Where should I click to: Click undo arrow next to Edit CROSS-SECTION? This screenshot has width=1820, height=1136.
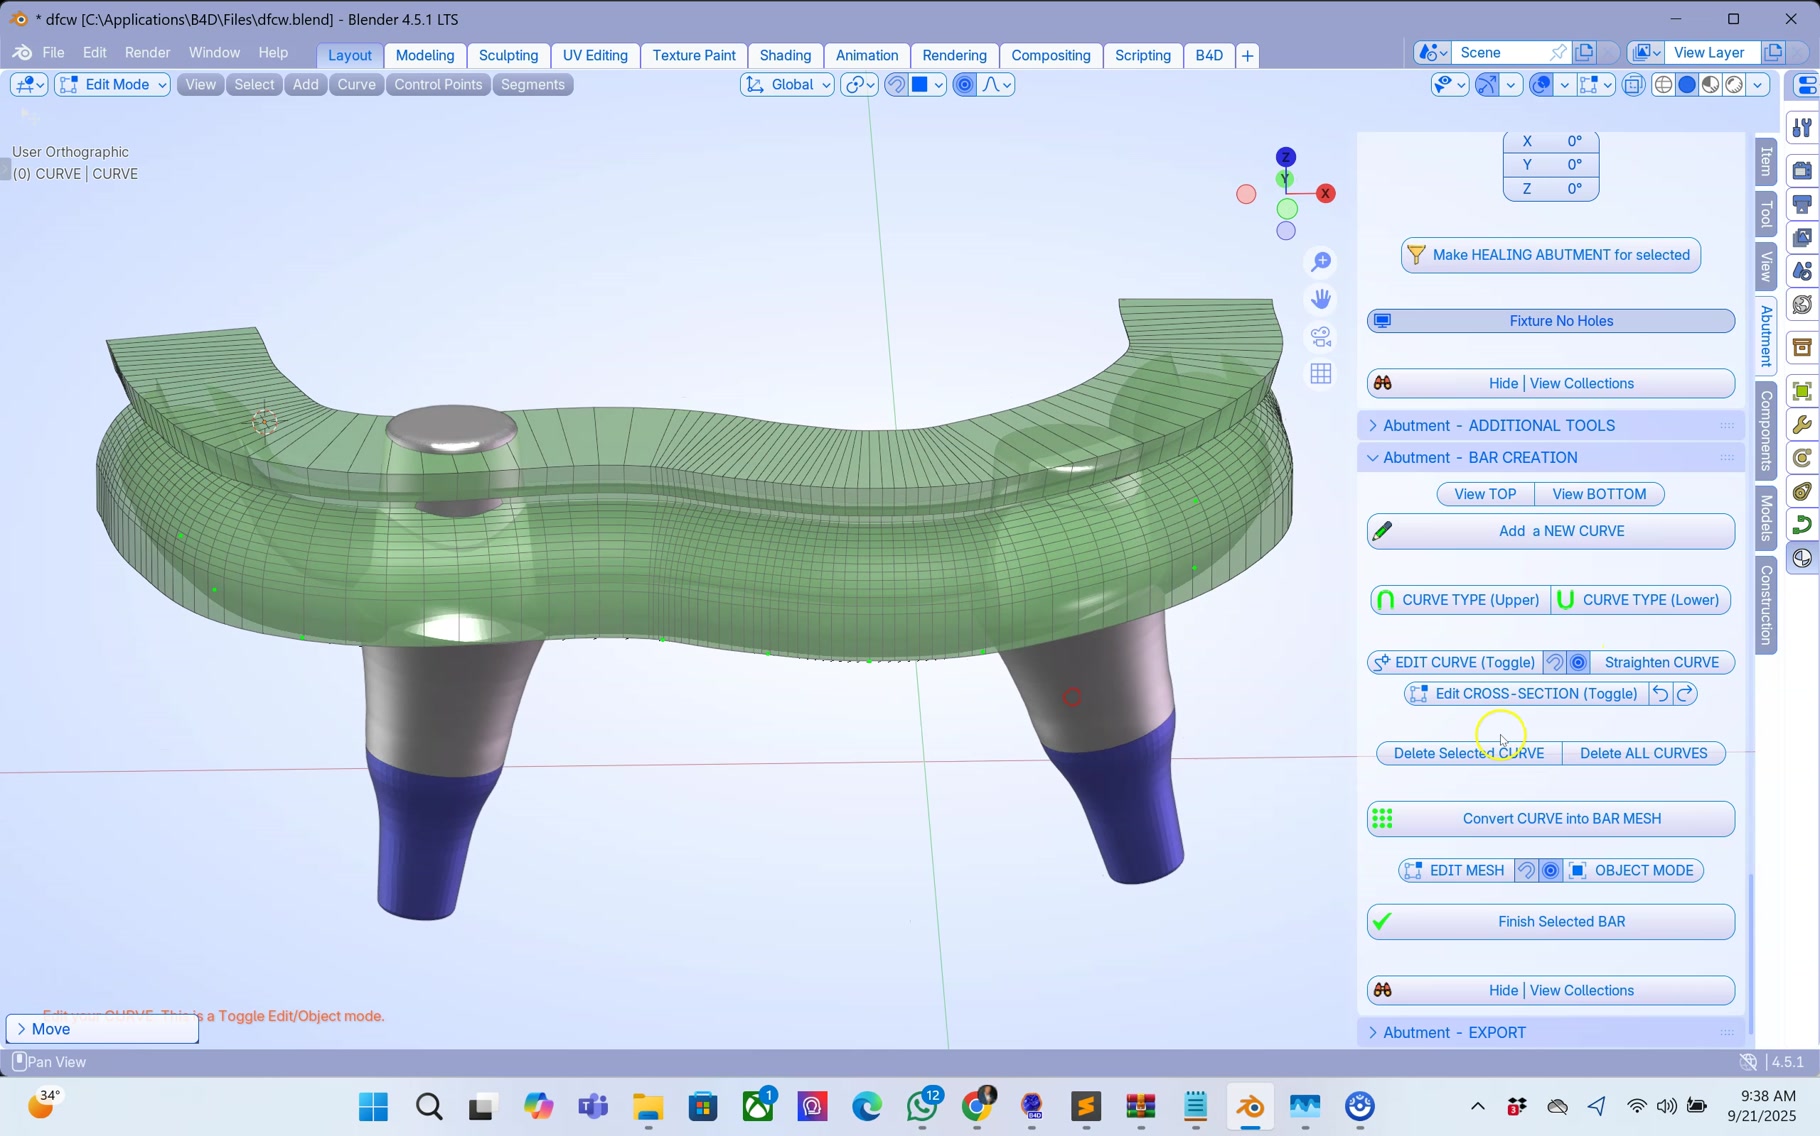[1660, 694]
